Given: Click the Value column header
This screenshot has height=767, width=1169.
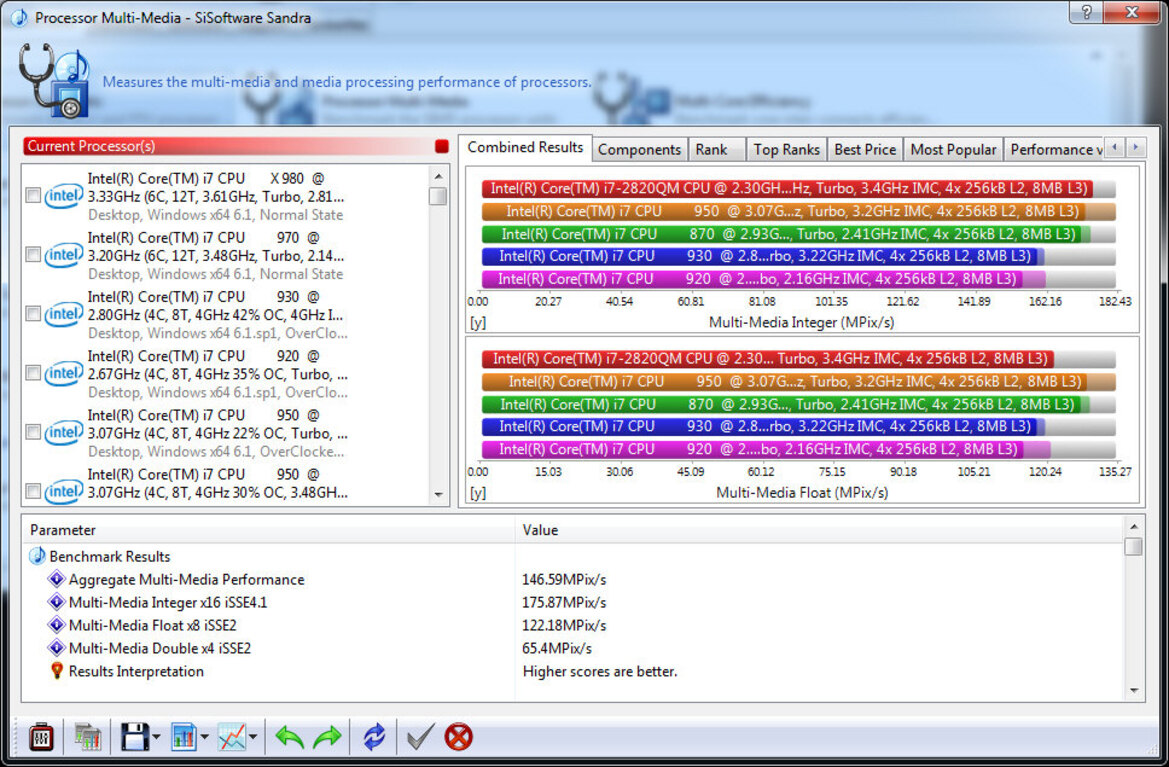Looking at the screenshot, I should pos(819,530).
